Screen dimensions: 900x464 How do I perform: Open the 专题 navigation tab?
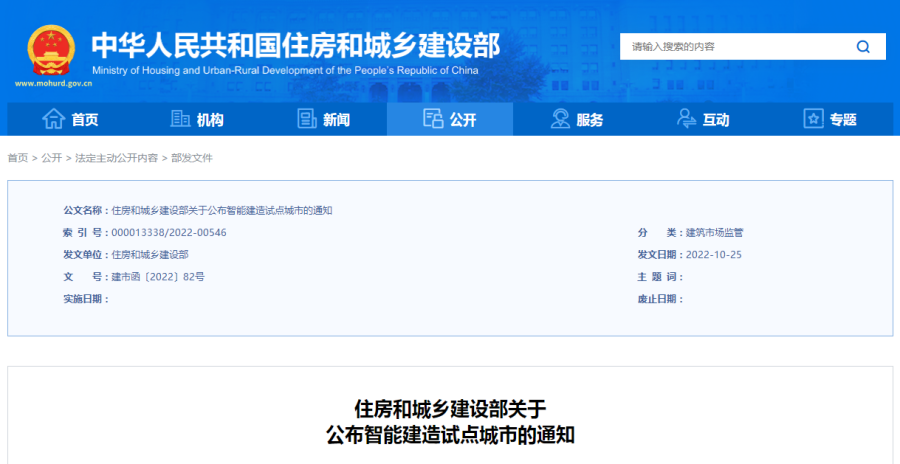click(829, 119)
